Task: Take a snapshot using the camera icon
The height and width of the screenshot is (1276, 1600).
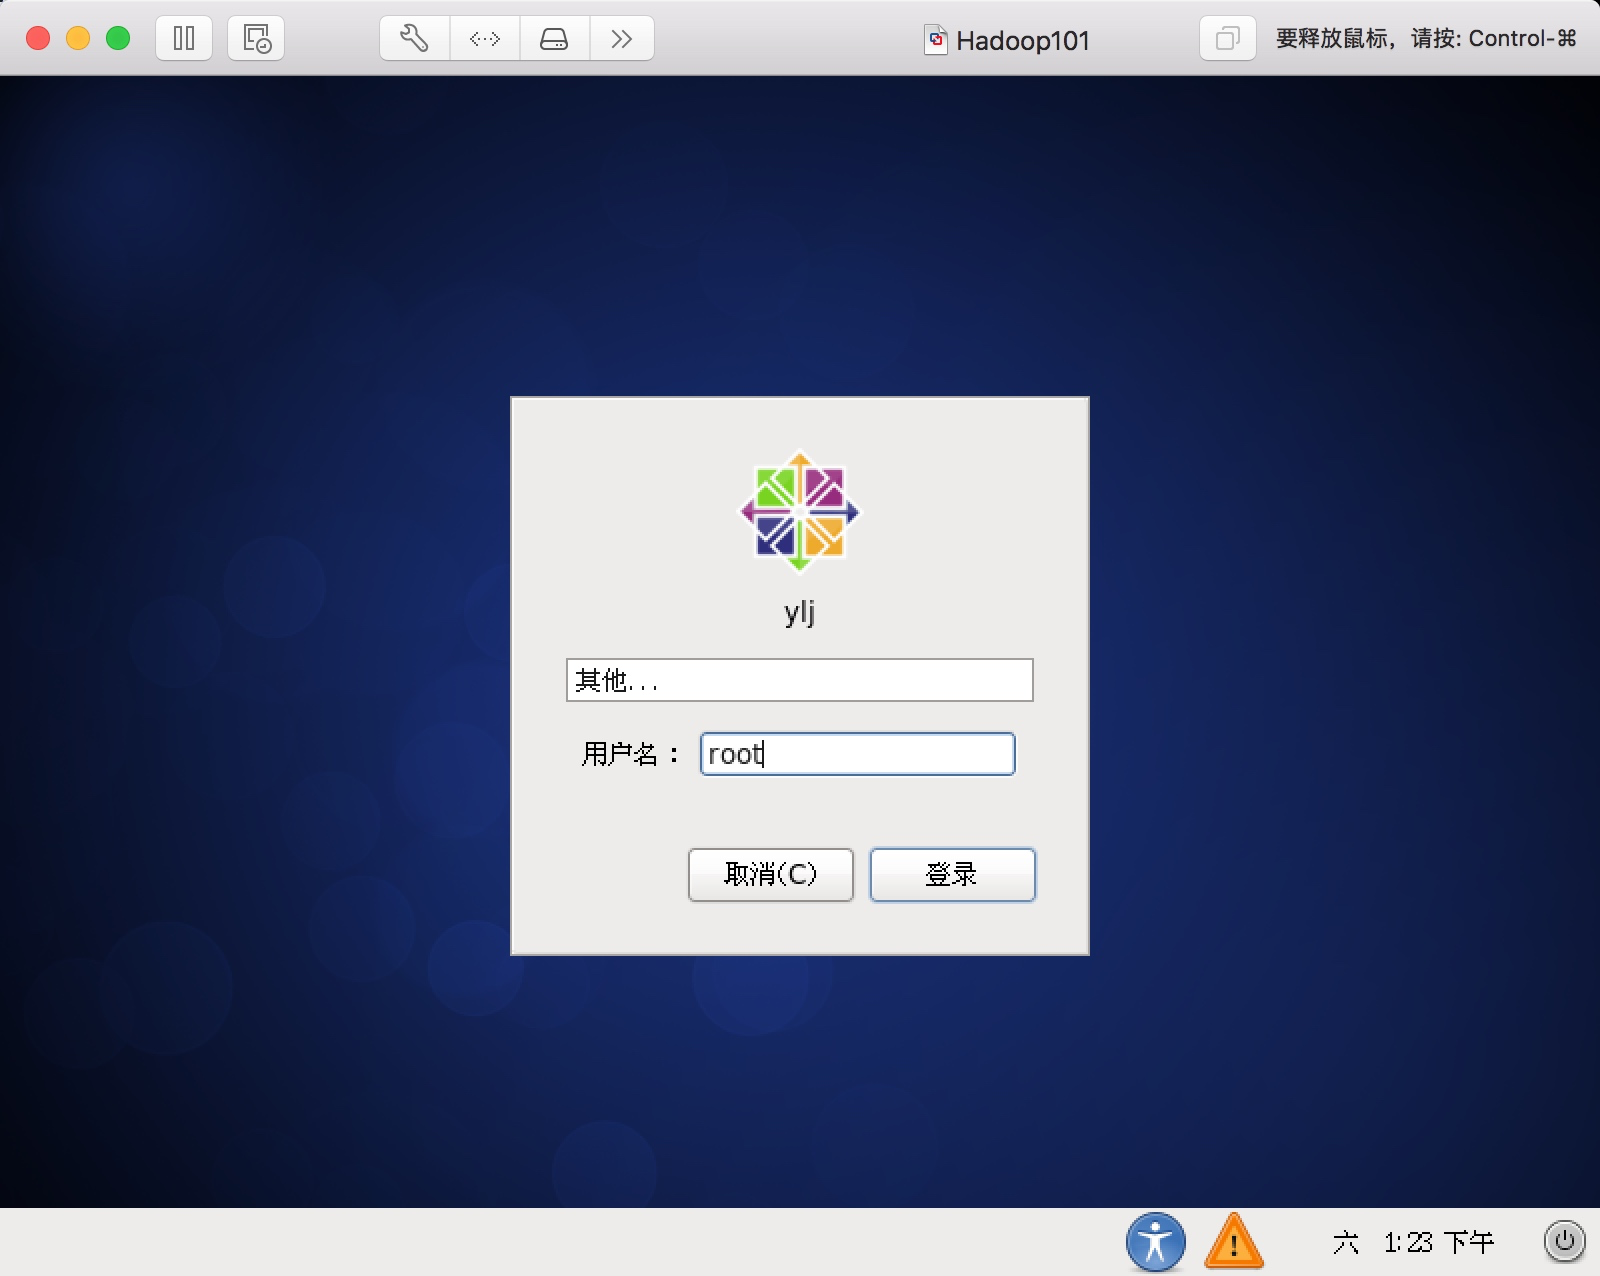Action: tap(255, 38)
